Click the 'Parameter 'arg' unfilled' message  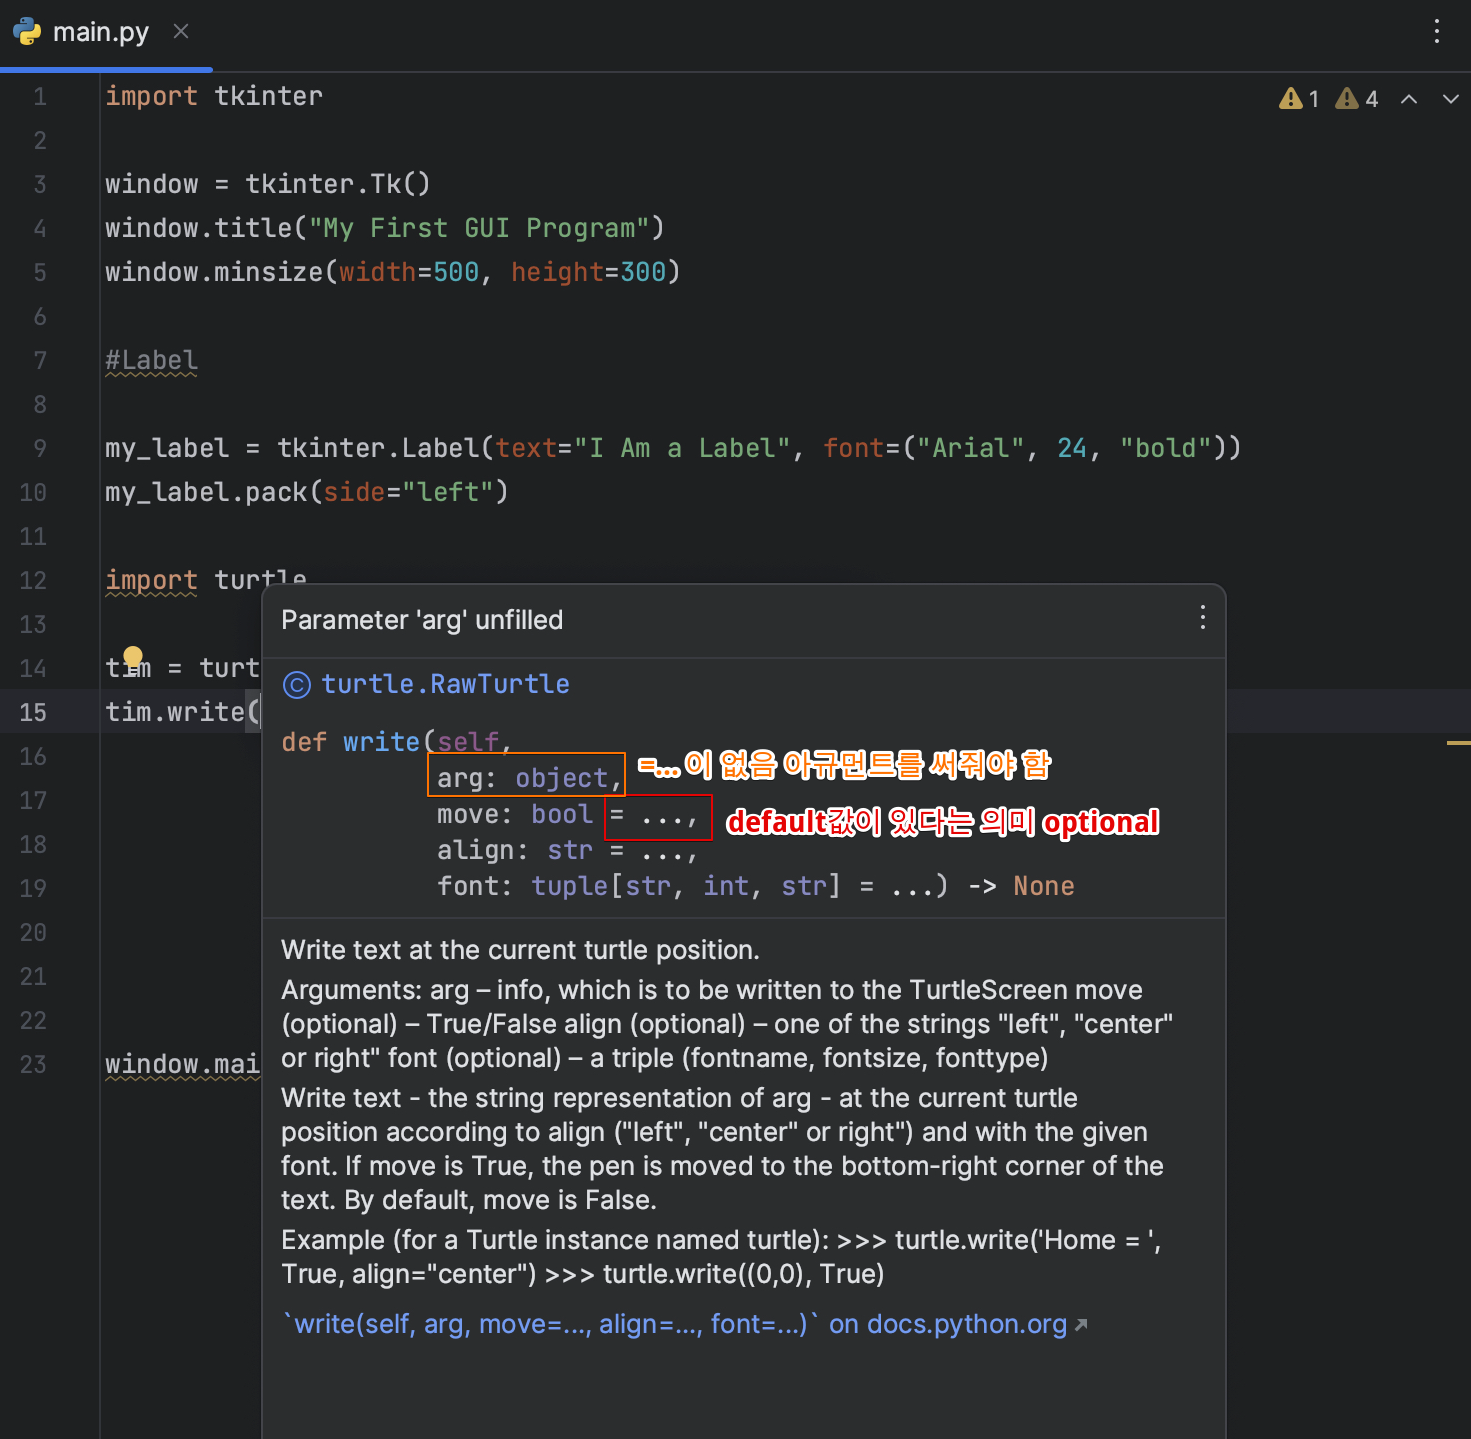click(422, 620)
